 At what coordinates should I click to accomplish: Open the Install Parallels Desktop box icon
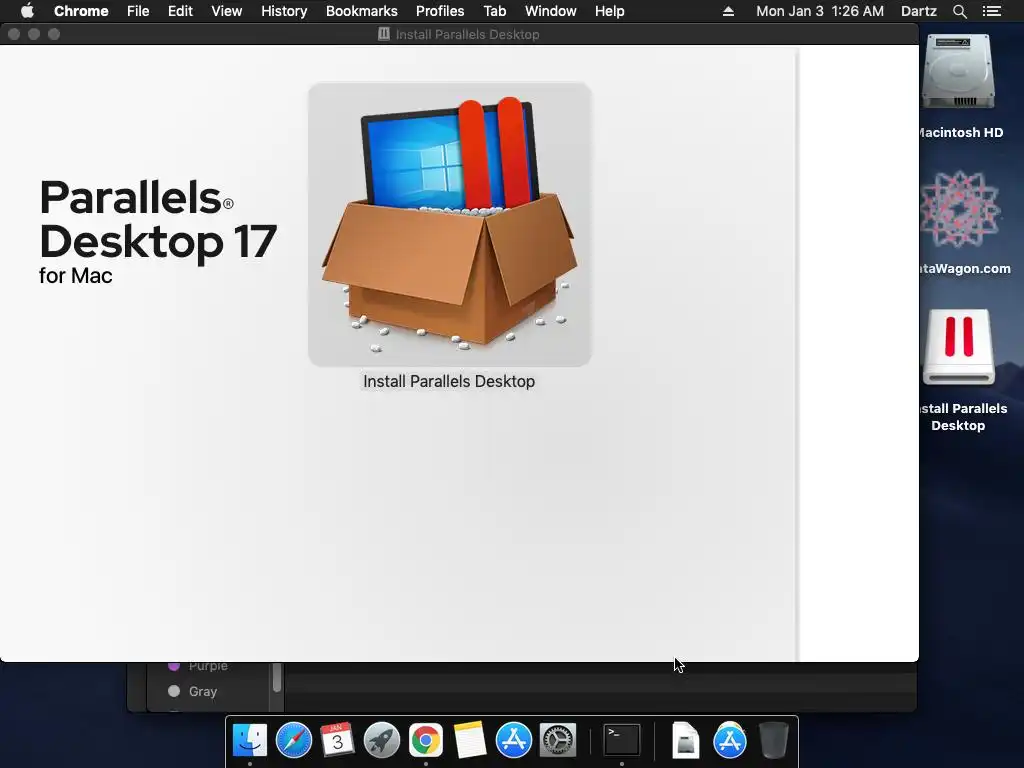450,224
